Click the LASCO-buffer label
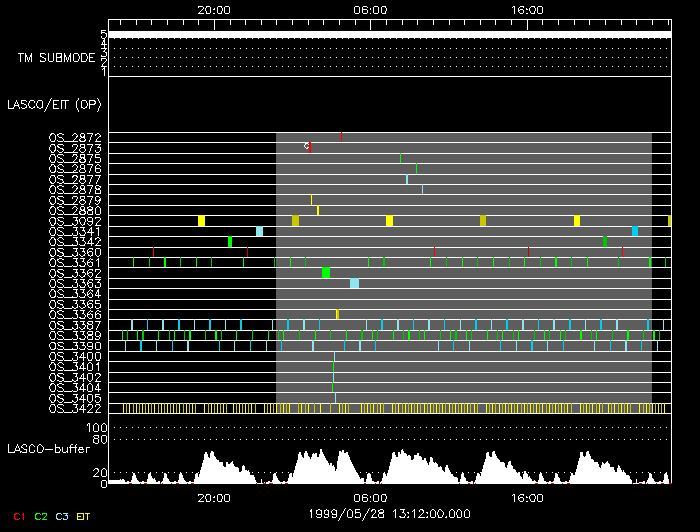 click(x=48, y=448)
